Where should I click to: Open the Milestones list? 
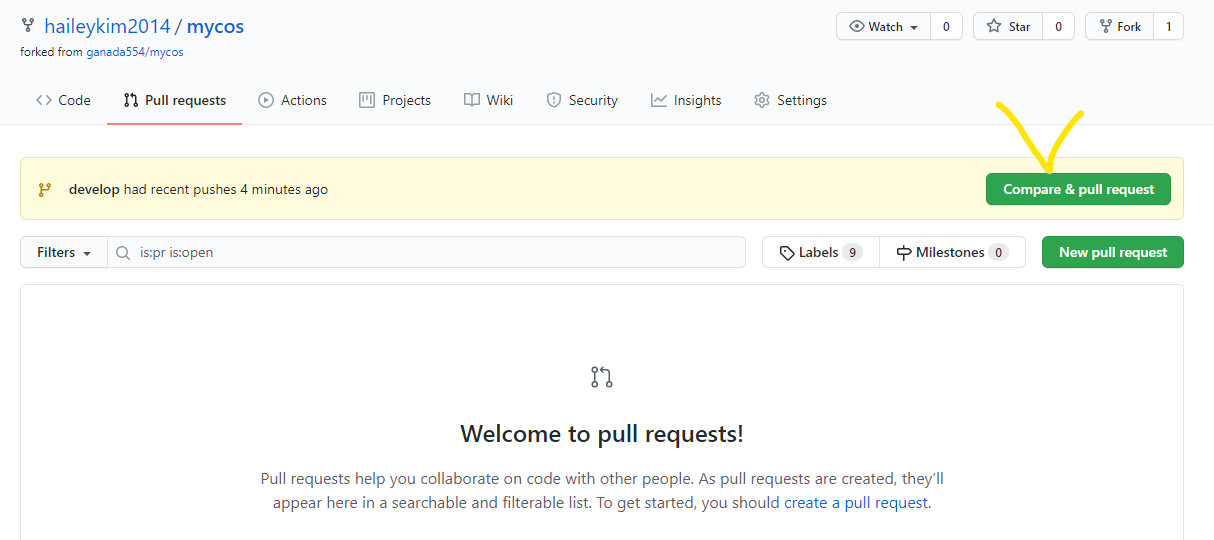tap(952, 252)
